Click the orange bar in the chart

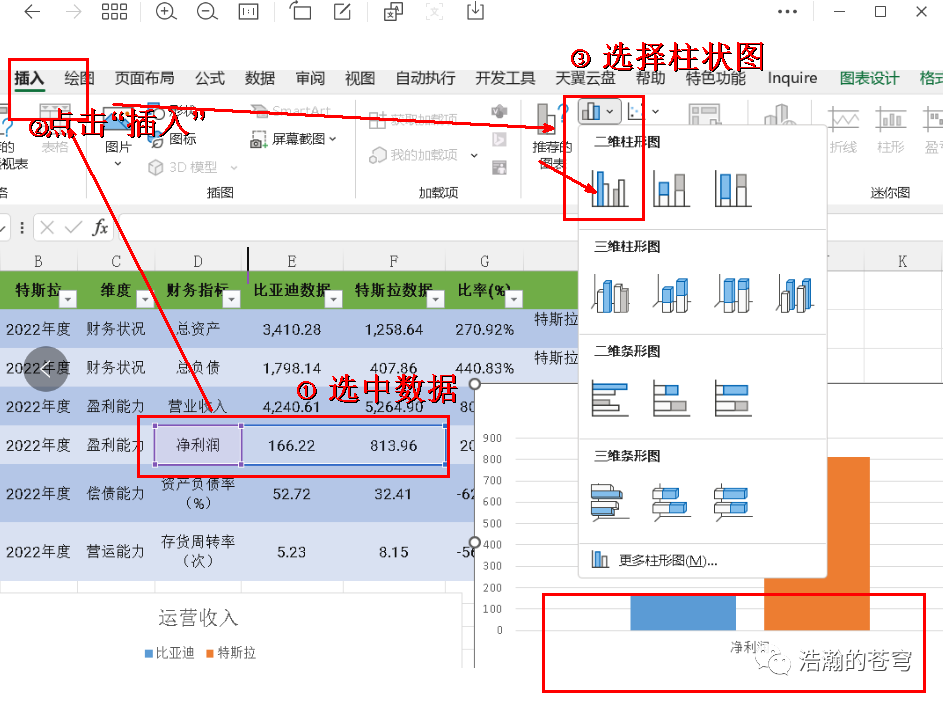coord(817,605)
